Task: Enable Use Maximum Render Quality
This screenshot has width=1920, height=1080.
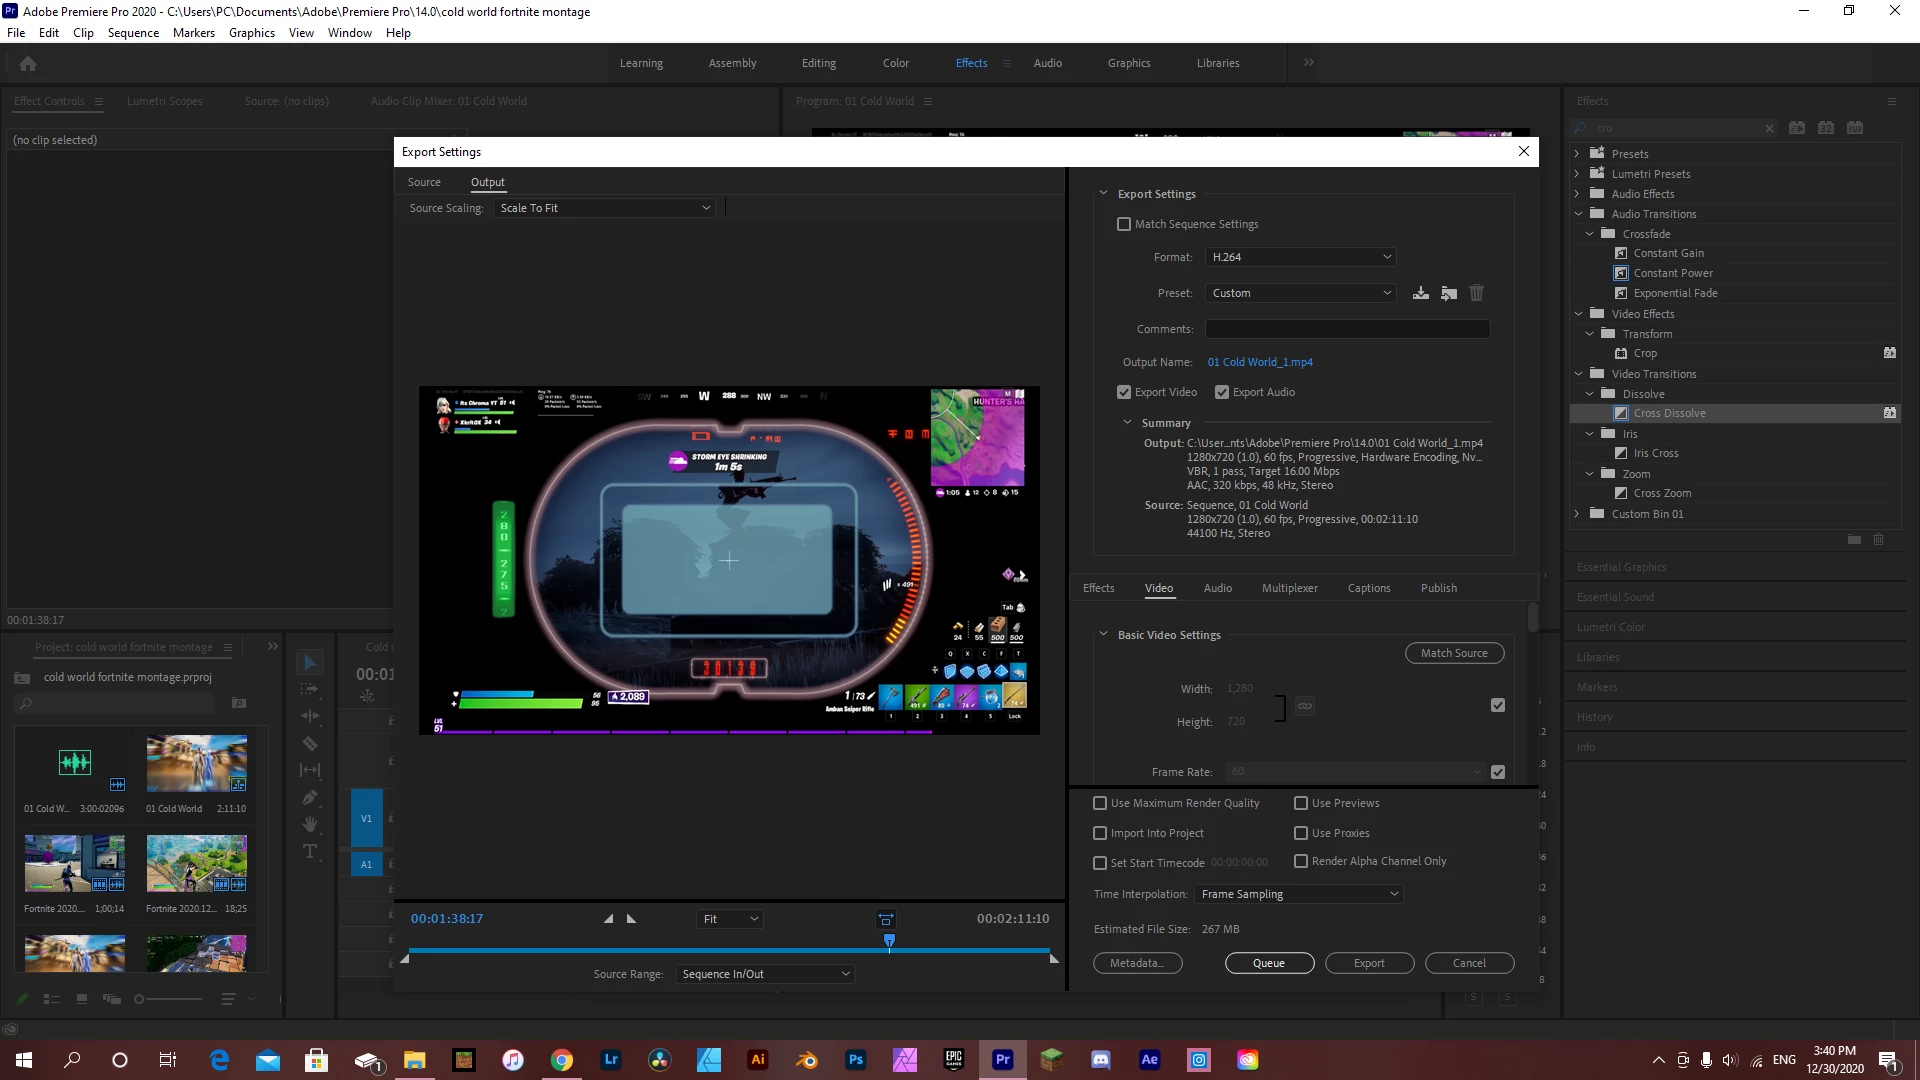Action: coord(1100,803)
